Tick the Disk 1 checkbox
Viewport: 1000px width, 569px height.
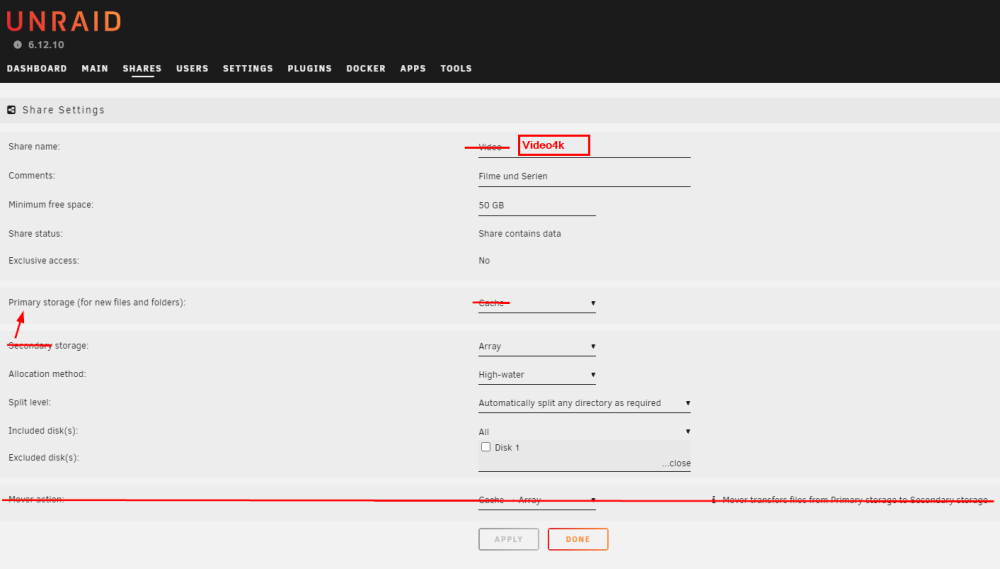[x=486, y=447]
